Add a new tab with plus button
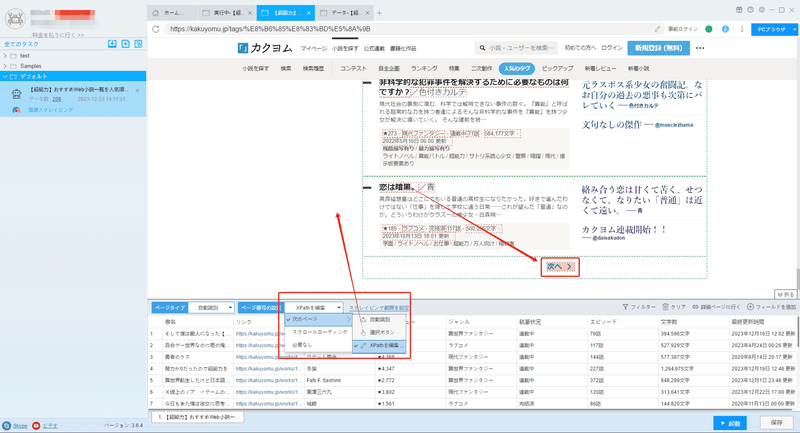The image size is (800, 433). tap(379, 13)
